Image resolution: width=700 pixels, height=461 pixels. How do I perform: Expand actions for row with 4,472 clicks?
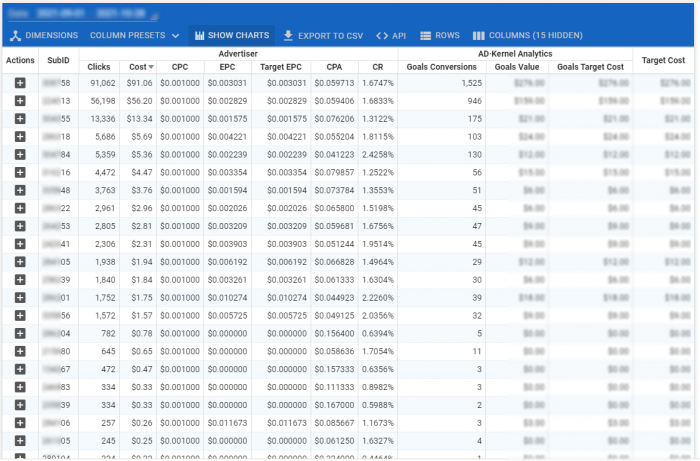pos(20,172)
